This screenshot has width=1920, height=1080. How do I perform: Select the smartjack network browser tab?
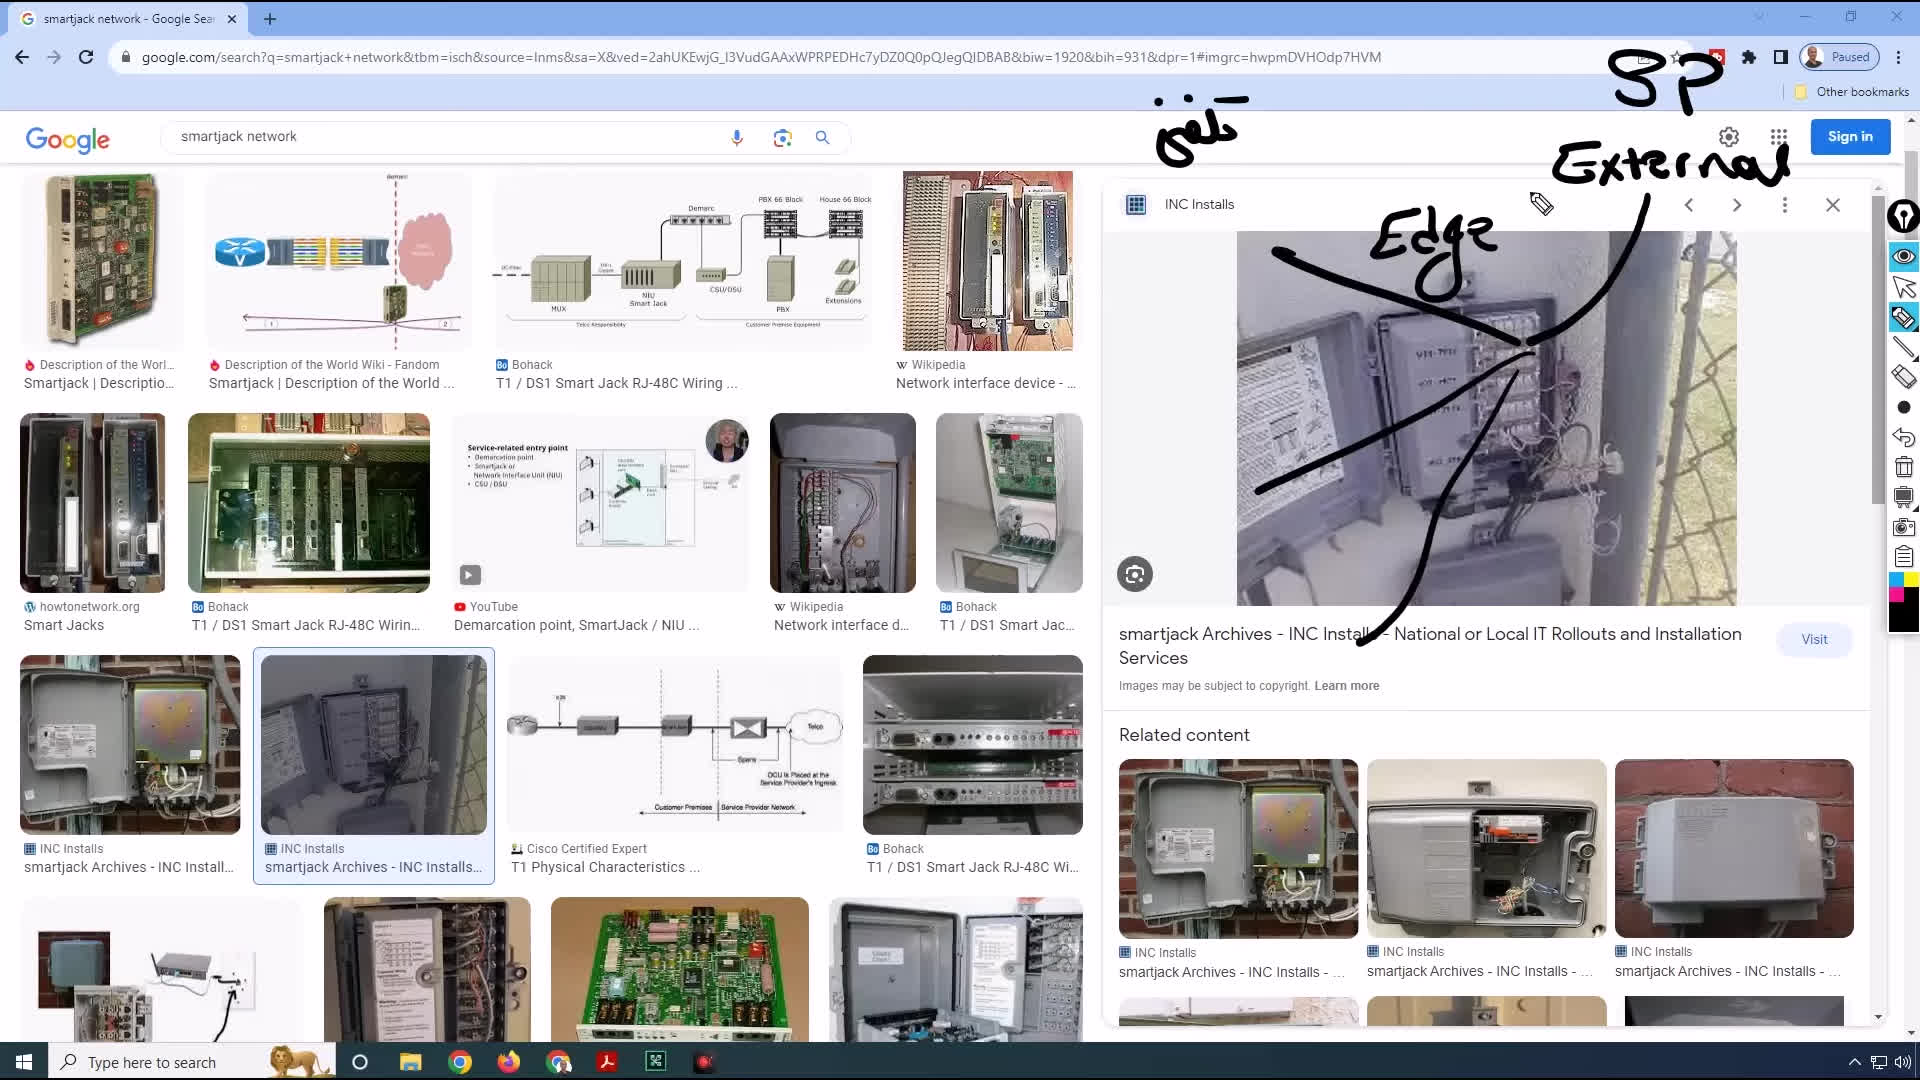click(128, 19)
